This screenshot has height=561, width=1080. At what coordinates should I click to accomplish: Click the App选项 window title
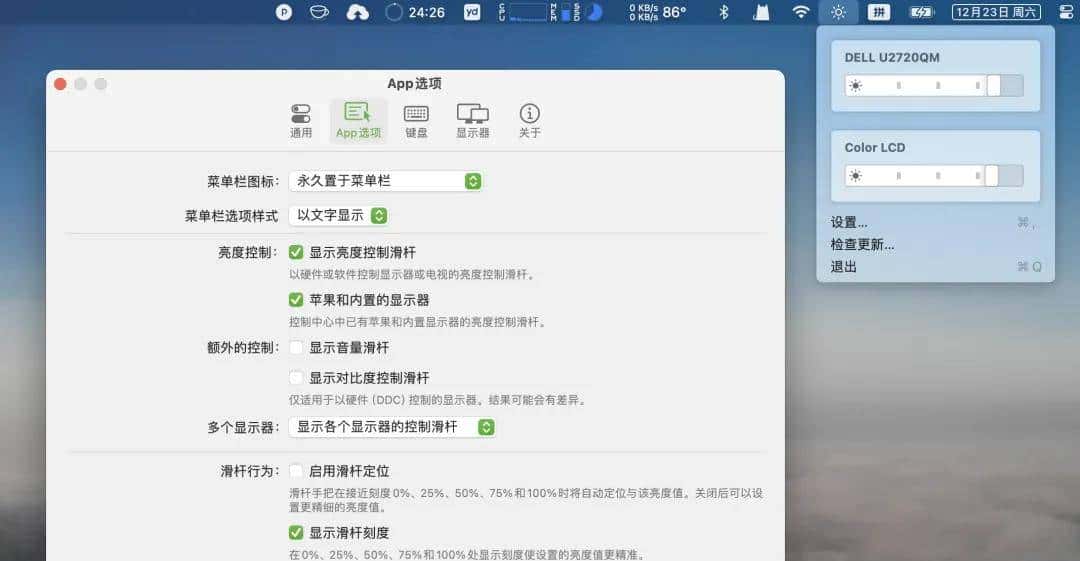(415, 84)
